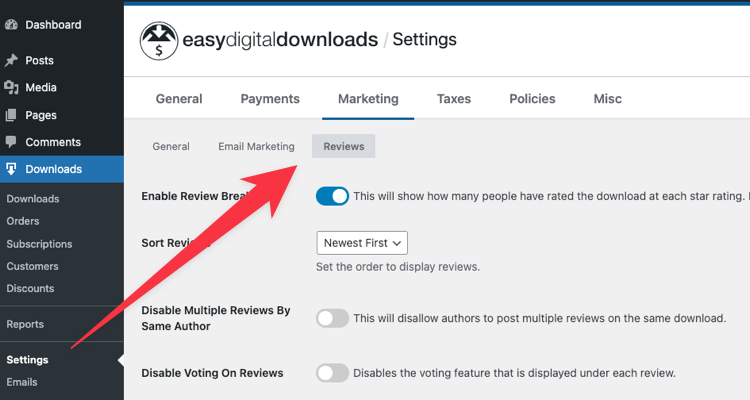Click the Downloads arrow icon in sidebar
Viewport: 750px width, 400px height.
(x=11, y=169)
